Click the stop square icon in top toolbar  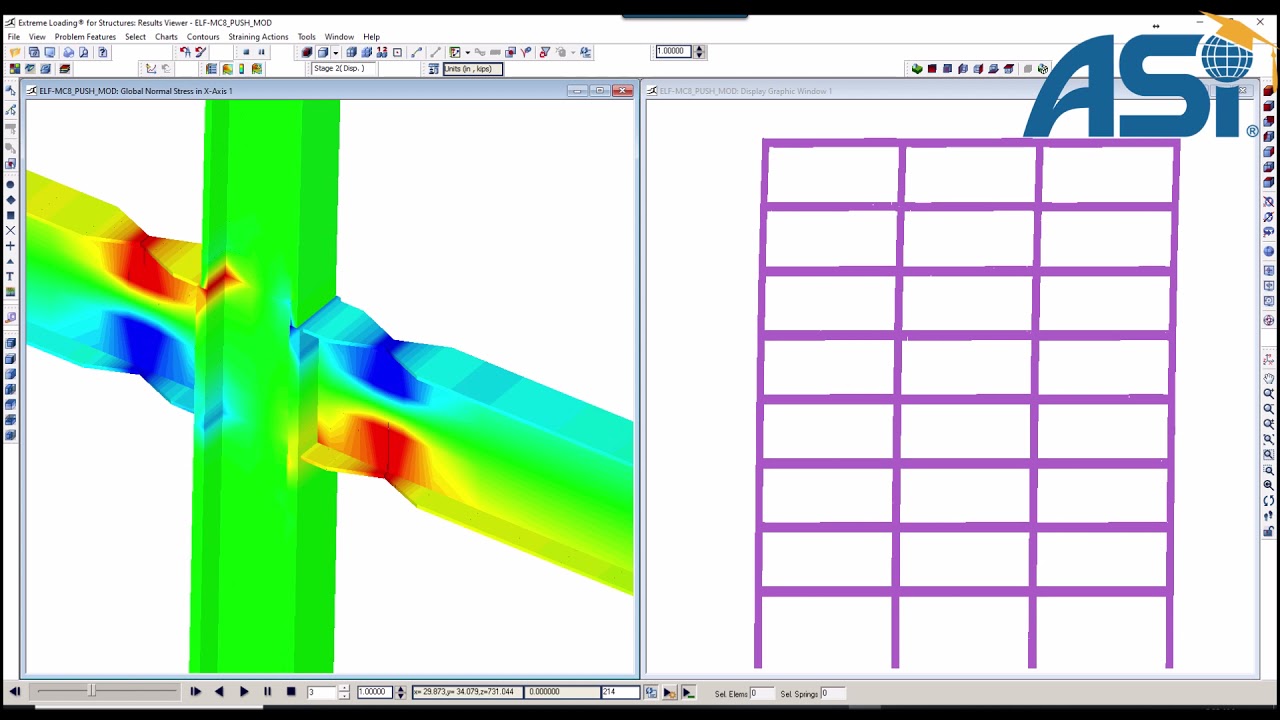246,52
